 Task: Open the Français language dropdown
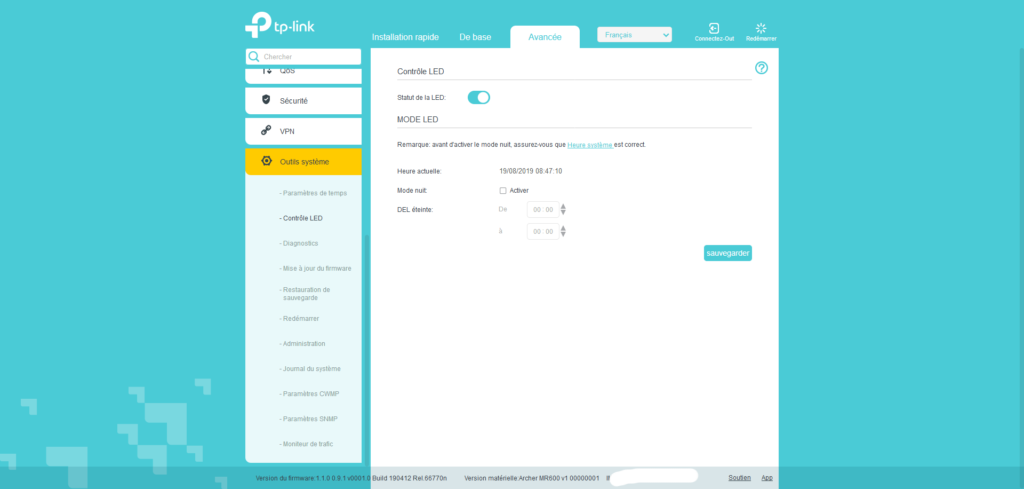coord(634,35)
